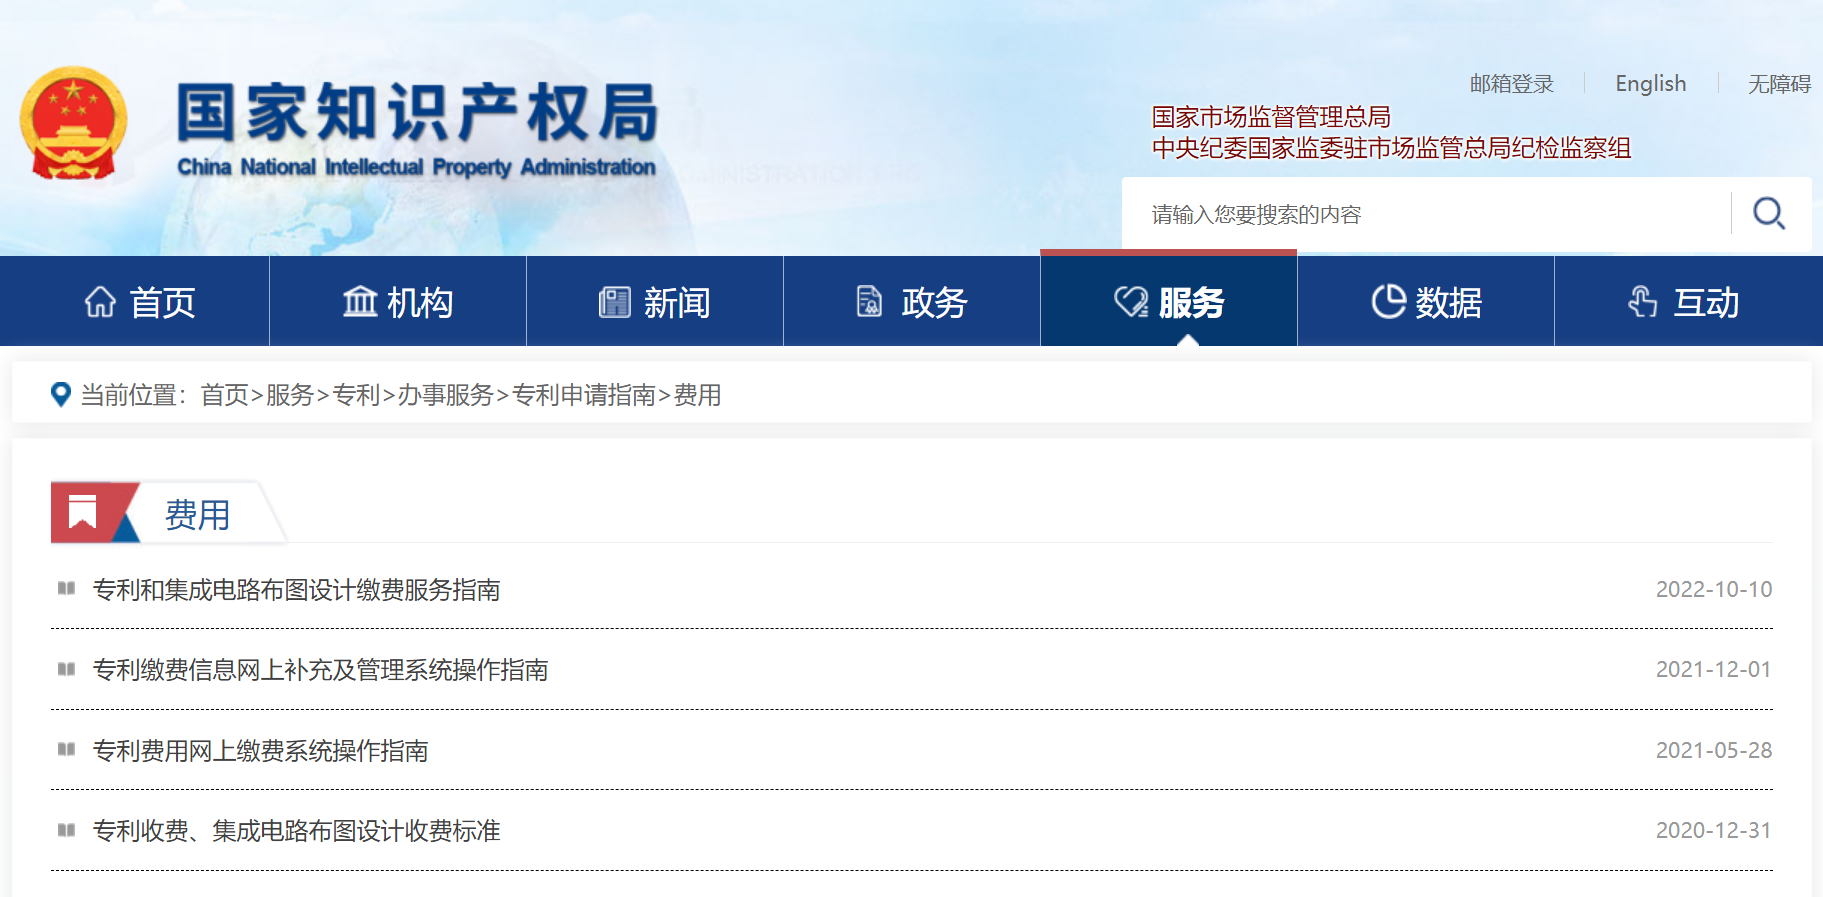The width and height of the screenshot is (1823, 897).
Task: Open the 数据 navigation tab
Action: (1448, 302)
